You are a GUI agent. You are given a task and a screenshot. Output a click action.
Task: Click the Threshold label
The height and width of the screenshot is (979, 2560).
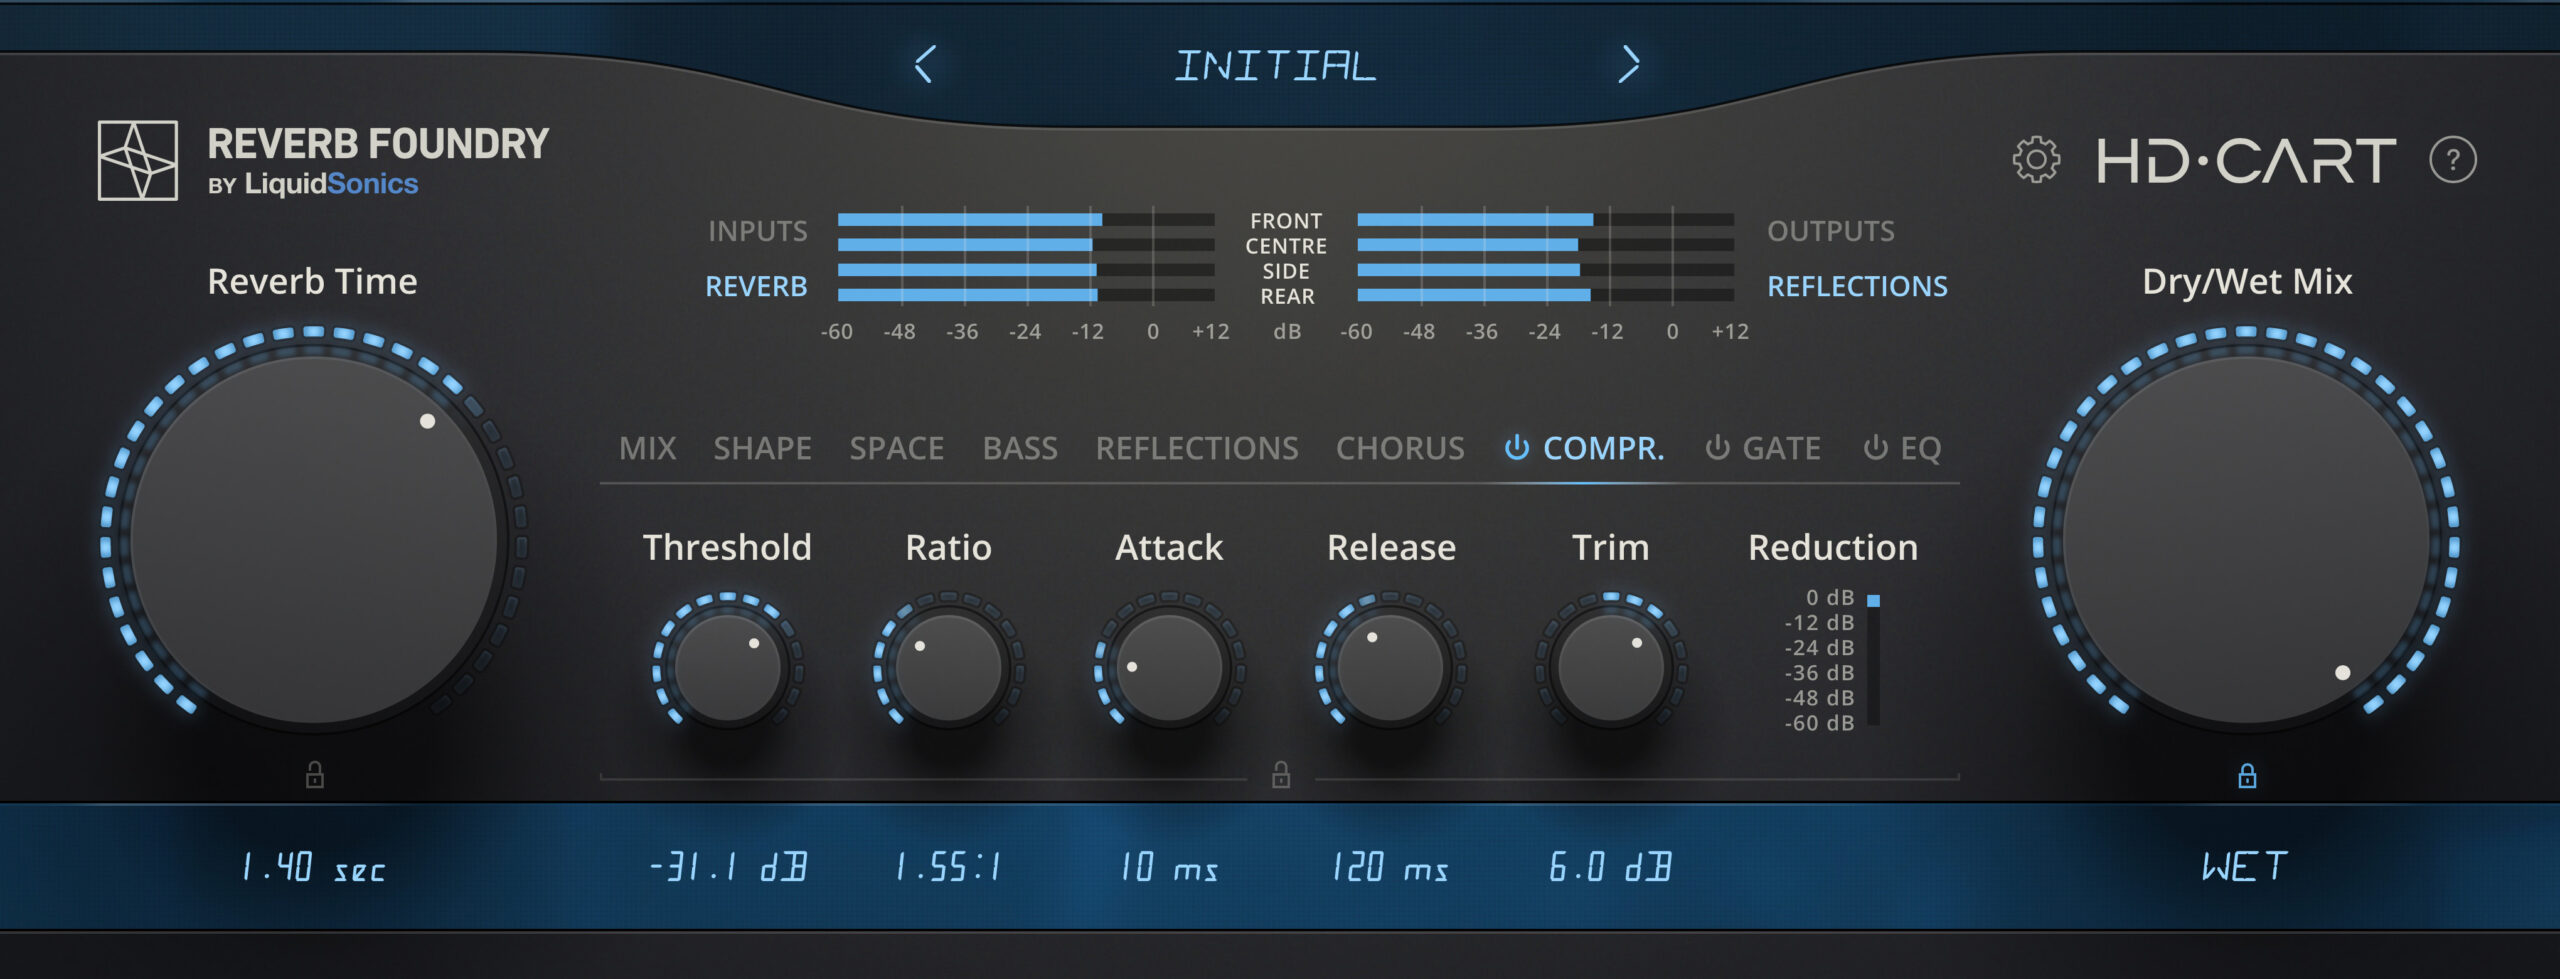(x=727, y=548)
